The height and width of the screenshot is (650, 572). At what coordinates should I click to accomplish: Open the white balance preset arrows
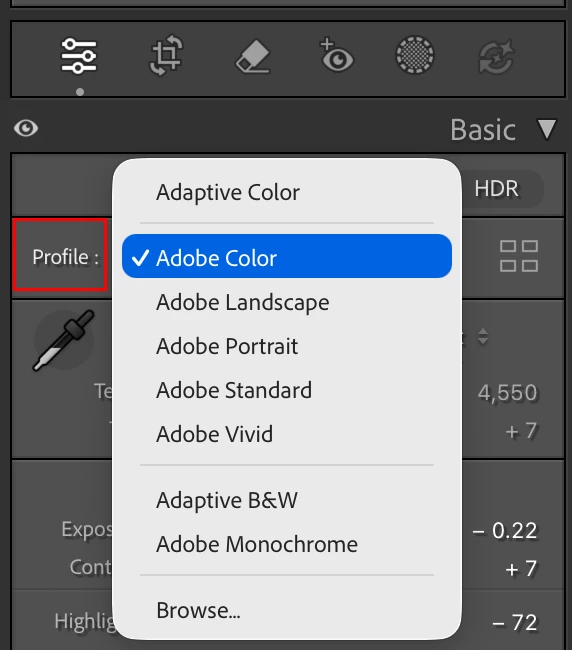[483, 336]
